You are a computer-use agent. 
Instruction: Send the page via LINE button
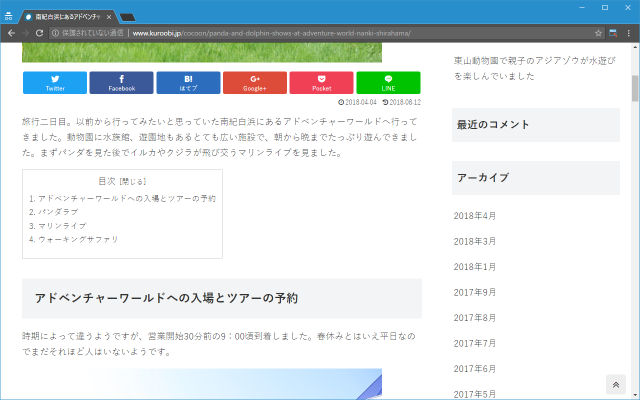388,82
